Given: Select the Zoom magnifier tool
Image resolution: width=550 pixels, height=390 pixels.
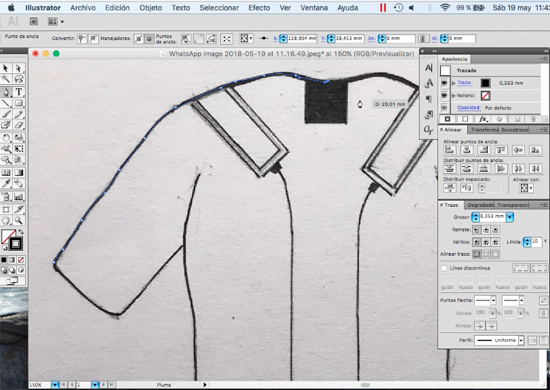Looking at the screenshot, I should [x=18, y=220].
